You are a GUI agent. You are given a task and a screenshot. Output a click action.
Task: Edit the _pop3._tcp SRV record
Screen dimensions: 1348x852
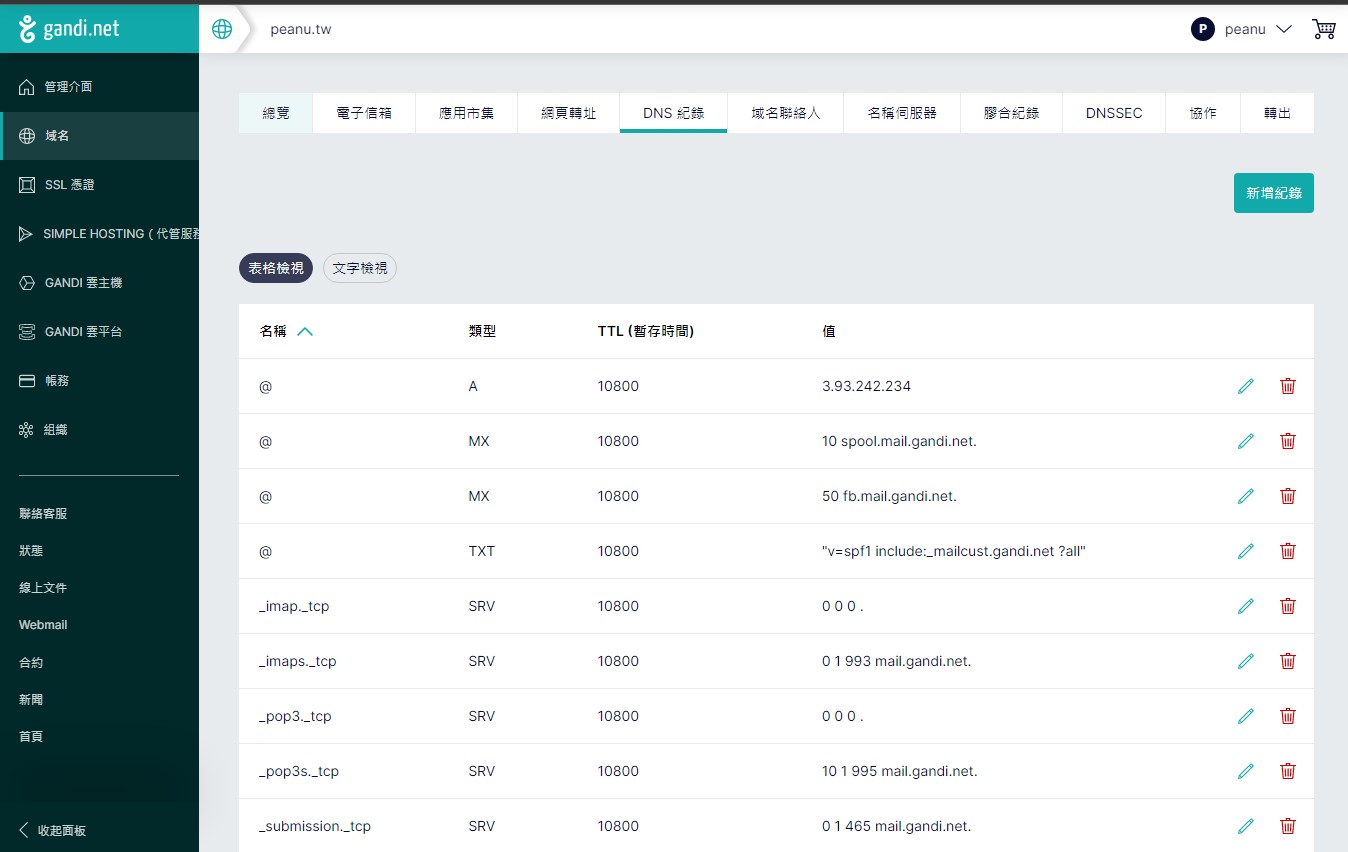(x=1246, y=716)
